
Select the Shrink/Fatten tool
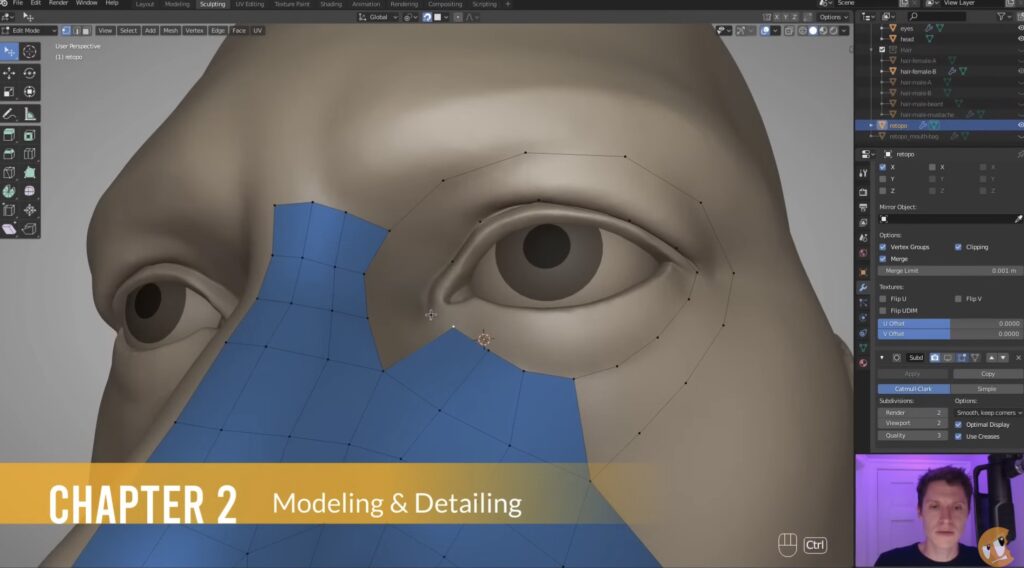(x=29, y=210)
